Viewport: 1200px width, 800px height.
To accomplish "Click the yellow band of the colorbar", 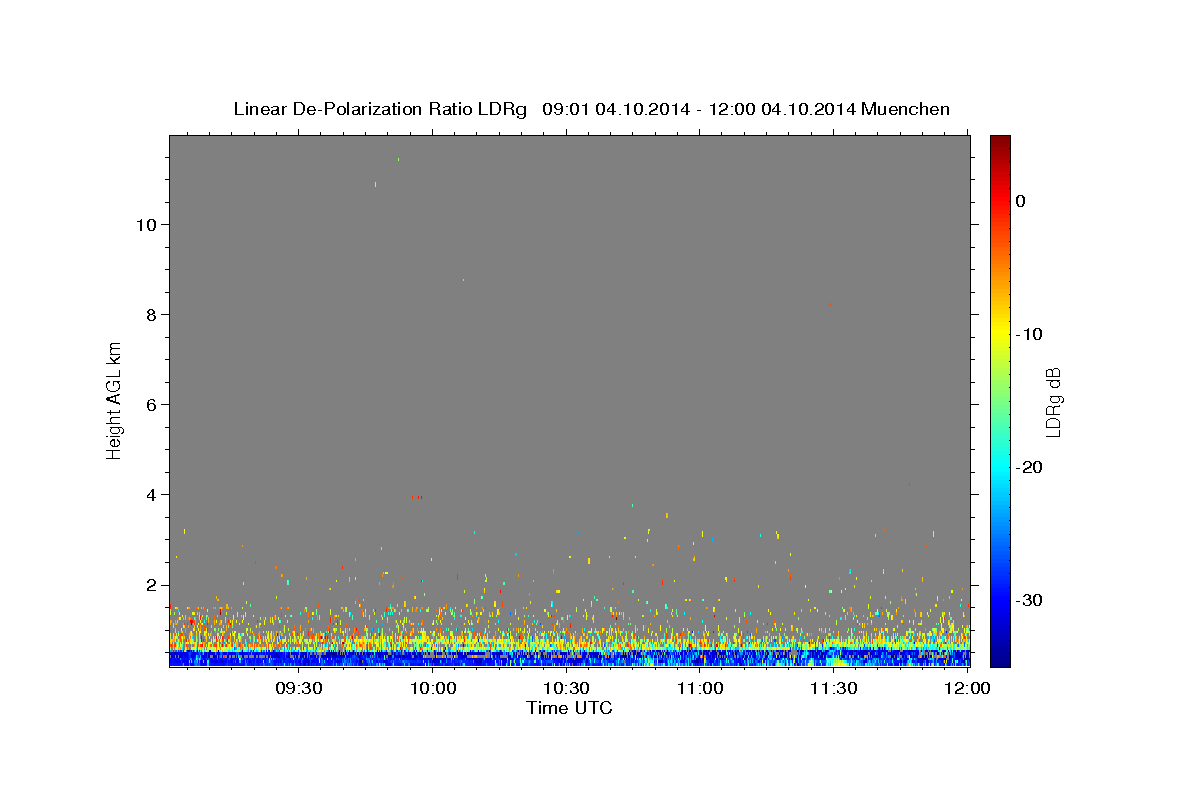I will pyautogui.click(x=1000, y=330).
